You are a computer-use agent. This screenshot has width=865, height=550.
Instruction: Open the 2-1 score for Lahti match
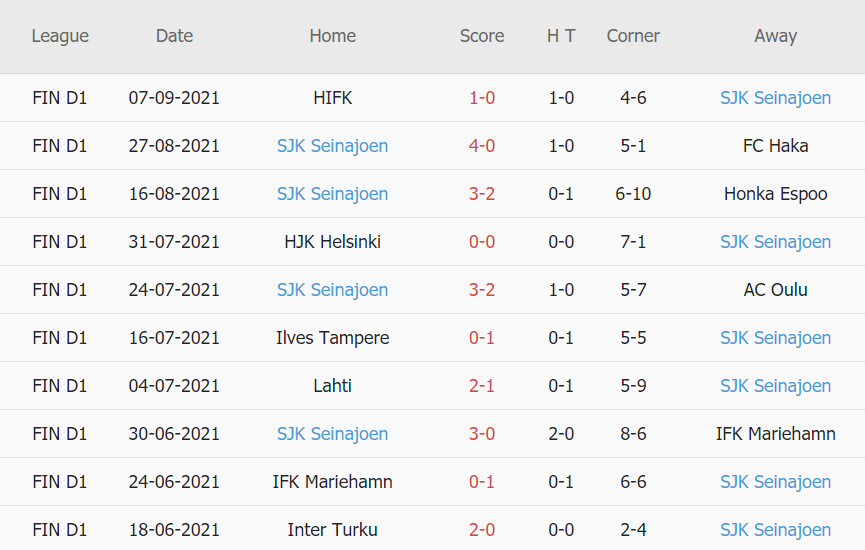(x=482, y=386)
